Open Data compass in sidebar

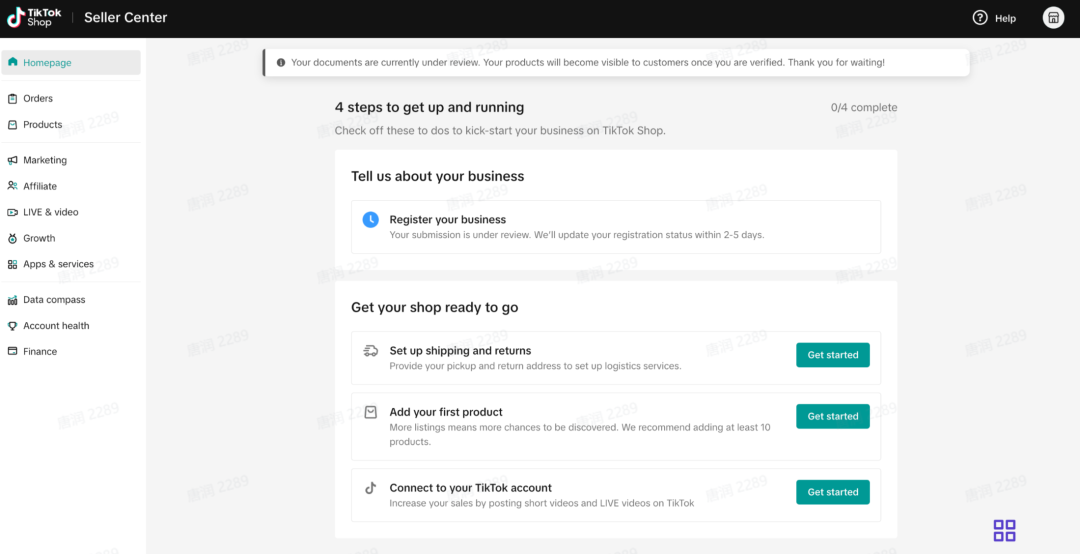click(54, 300)
